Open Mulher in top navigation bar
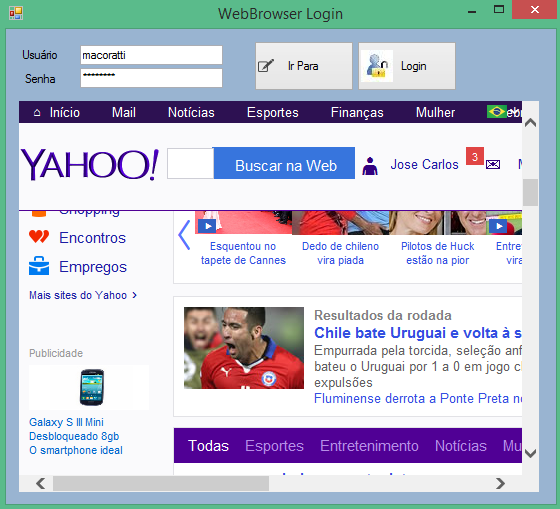 pyautogui.click(x=435, y=113)
